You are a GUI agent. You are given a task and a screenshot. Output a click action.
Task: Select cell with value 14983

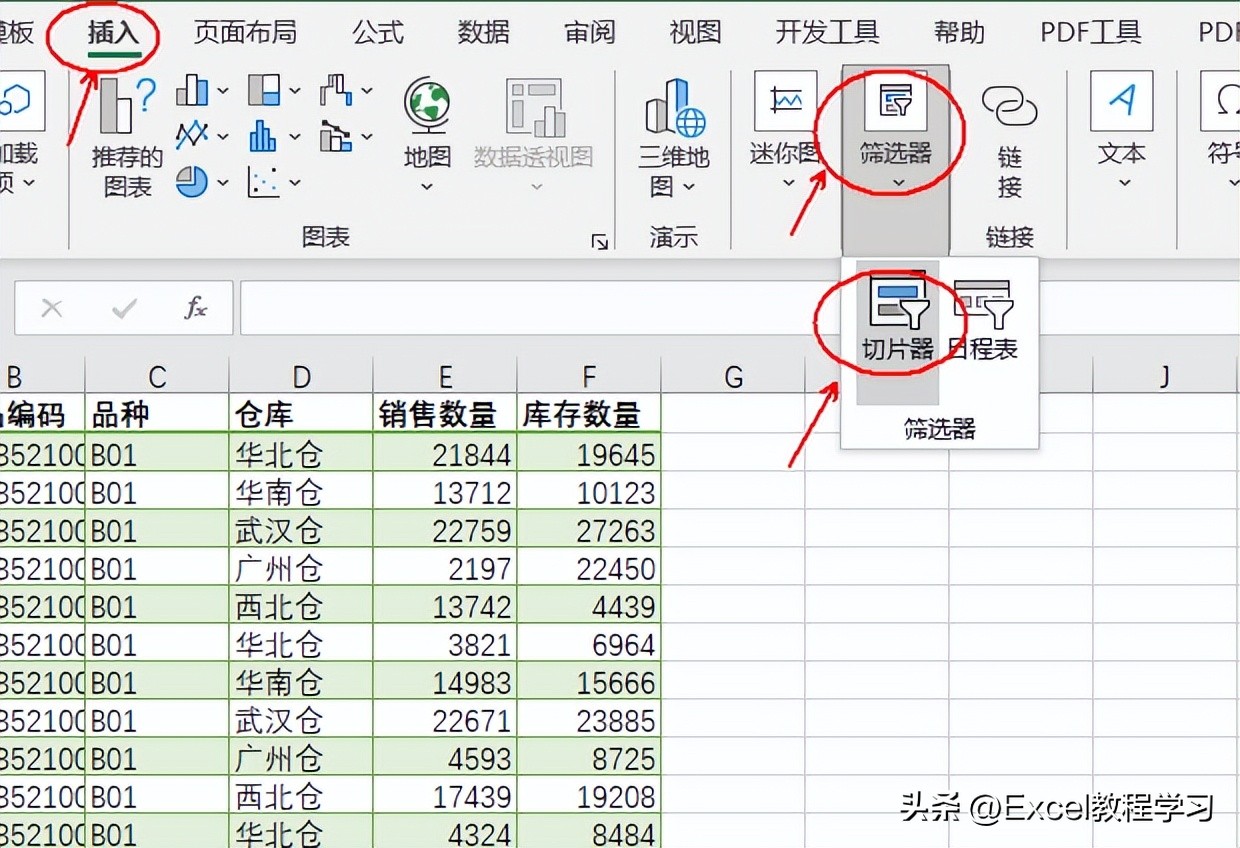point(445,682)
